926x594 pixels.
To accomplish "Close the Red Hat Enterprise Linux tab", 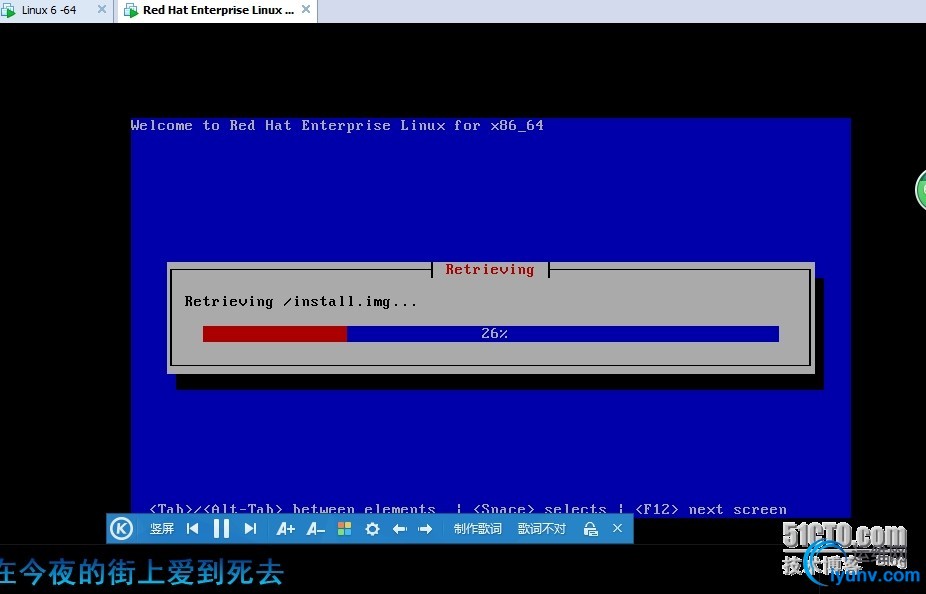I will click(x=306, y=9).
